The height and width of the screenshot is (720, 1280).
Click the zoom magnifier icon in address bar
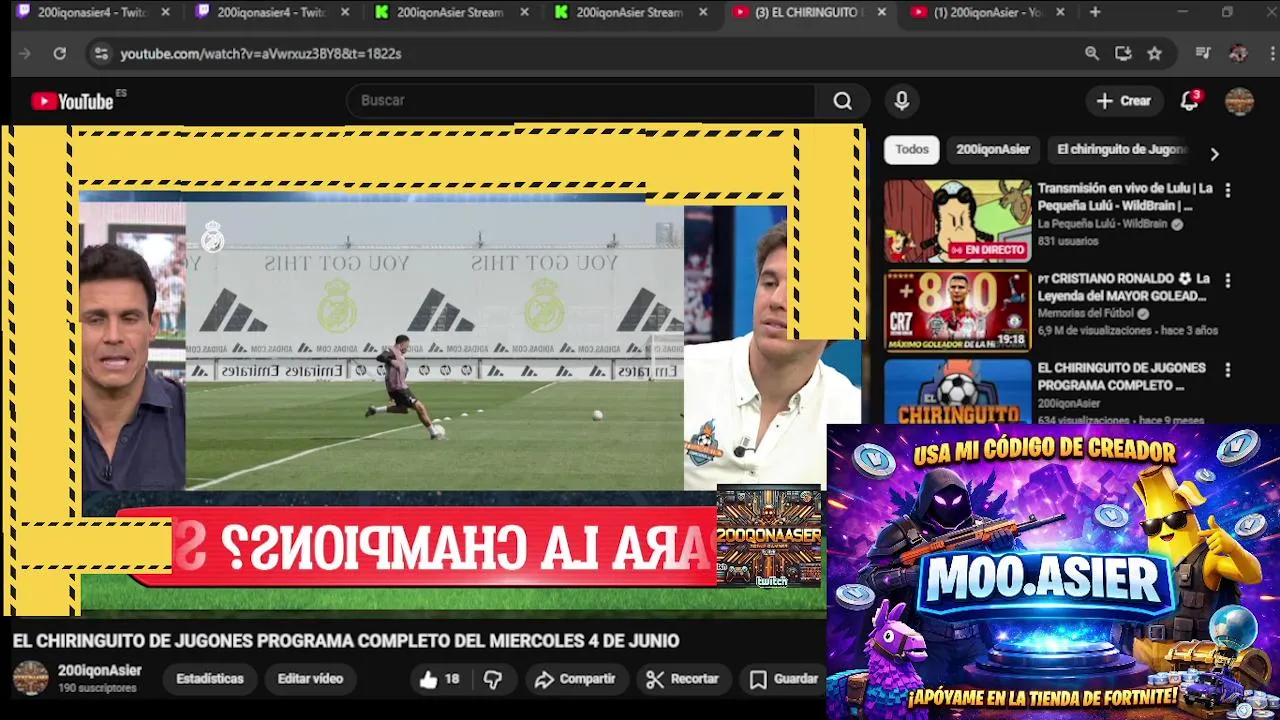(x=1092, y=54)
